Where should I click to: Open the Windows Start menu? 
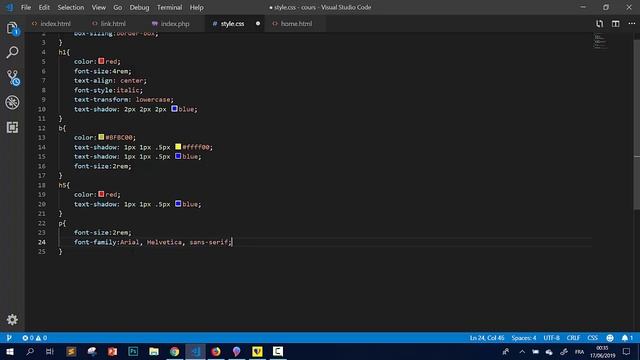tap(9, 351)
